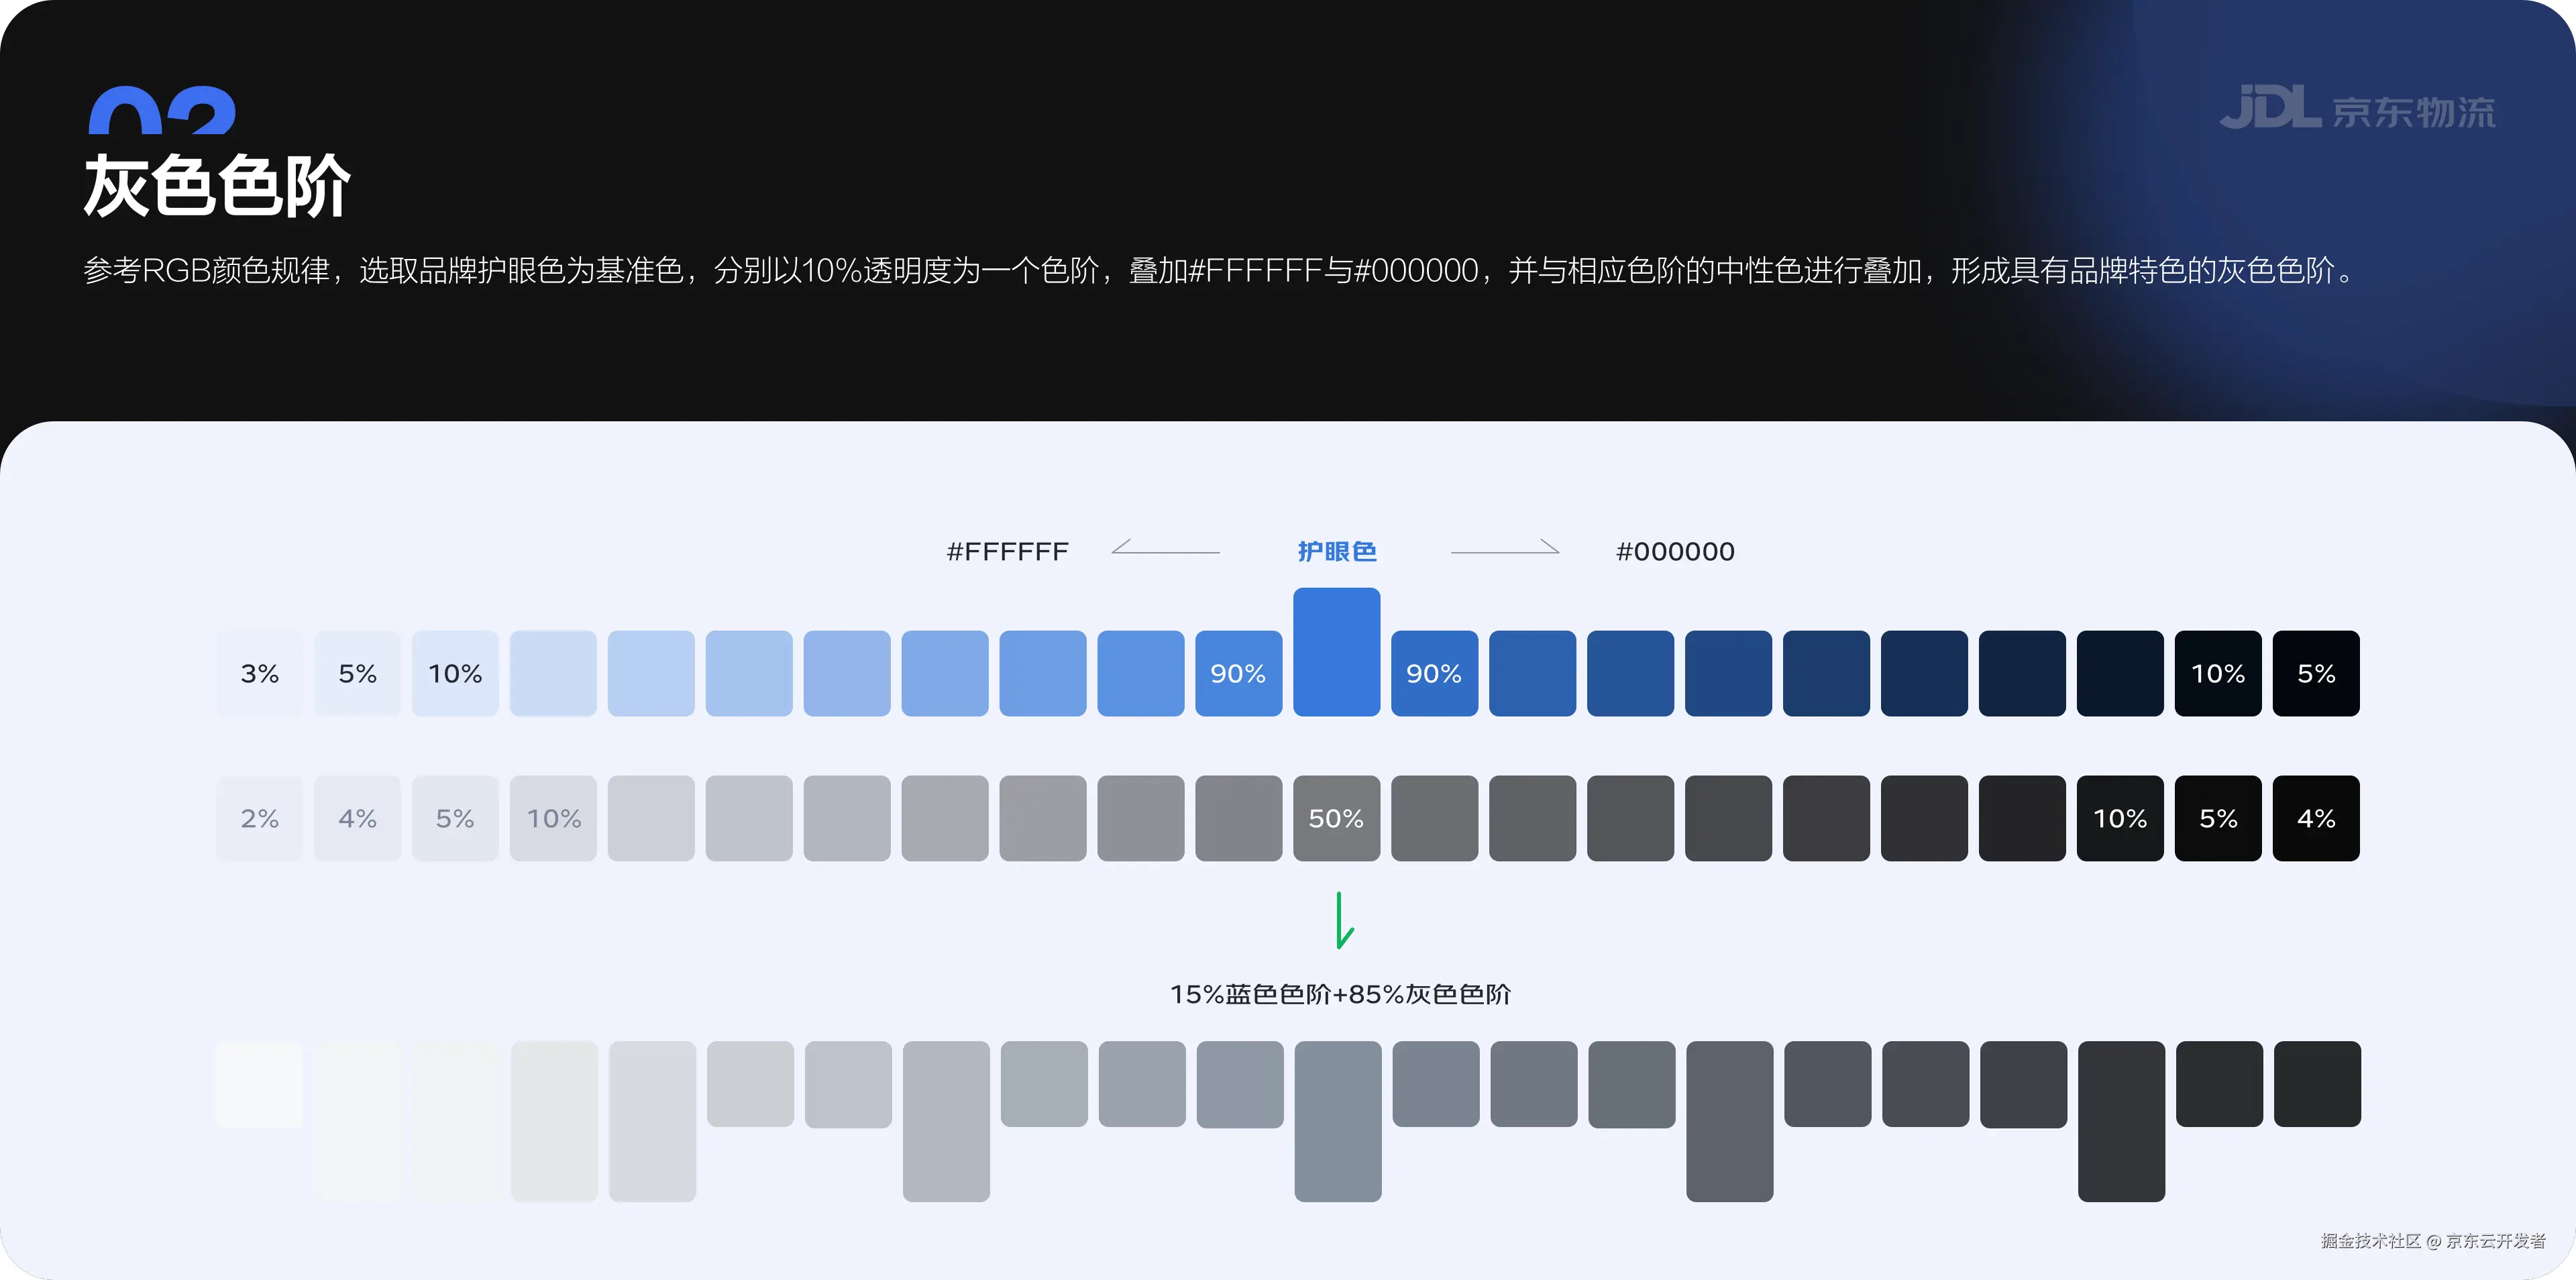
Task: Click the 3% swatch in blue row
Action: [259, 673]
